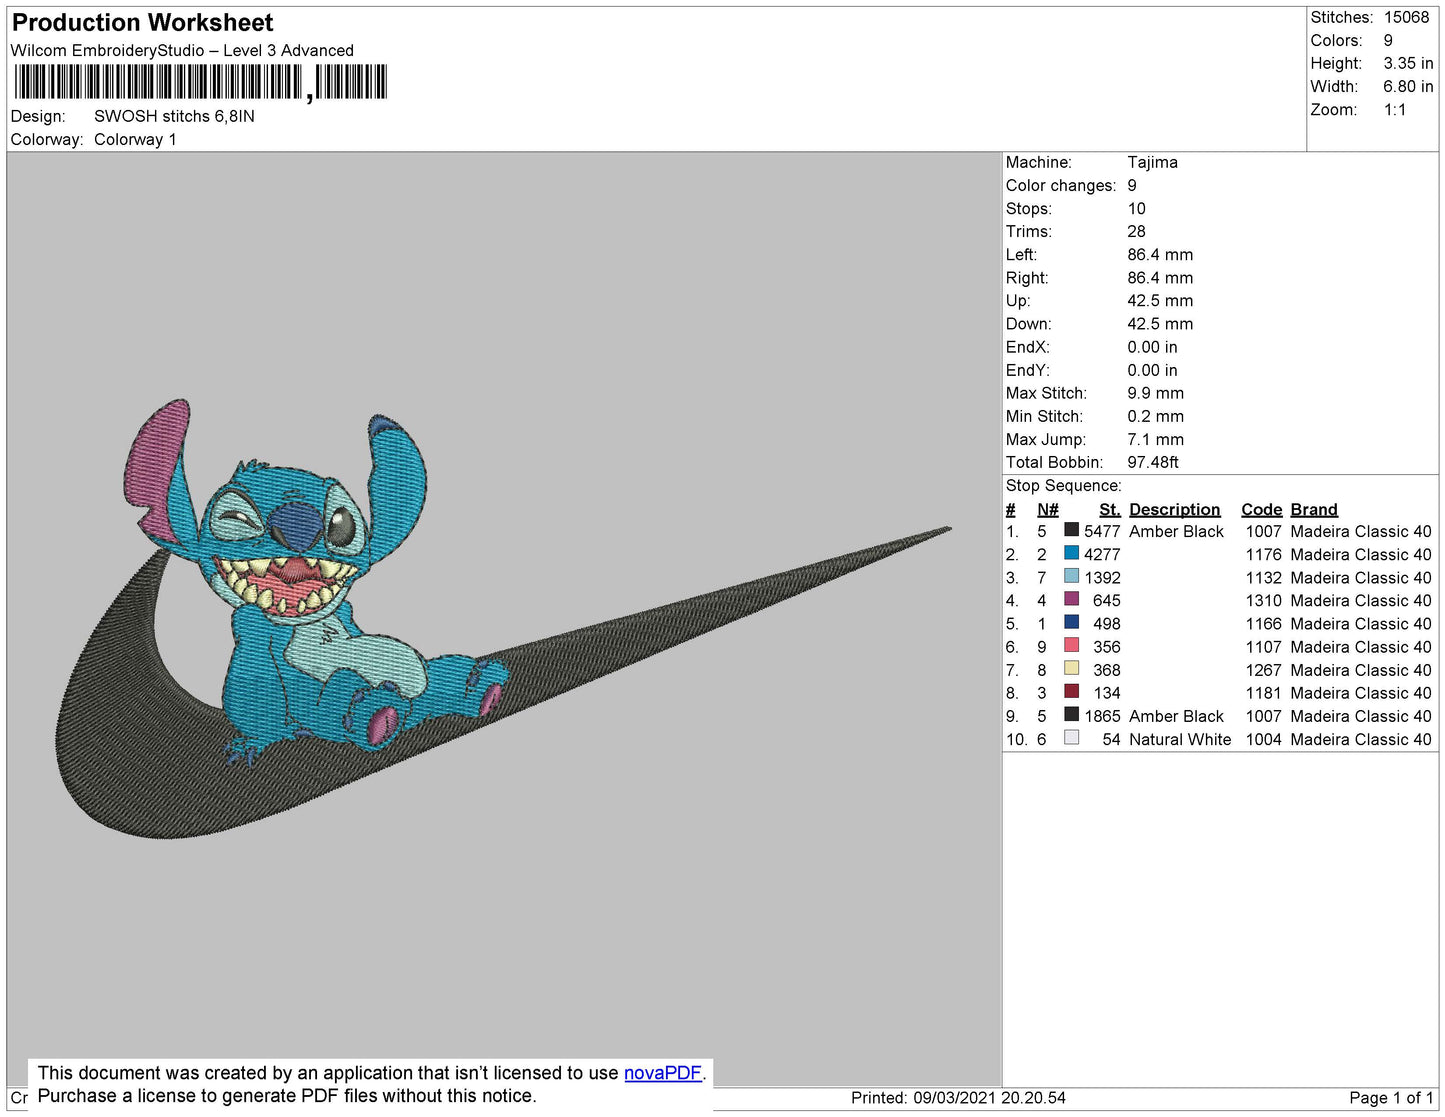
Task: Click the barcode under the worksheet title
Action: coord(200,82)
